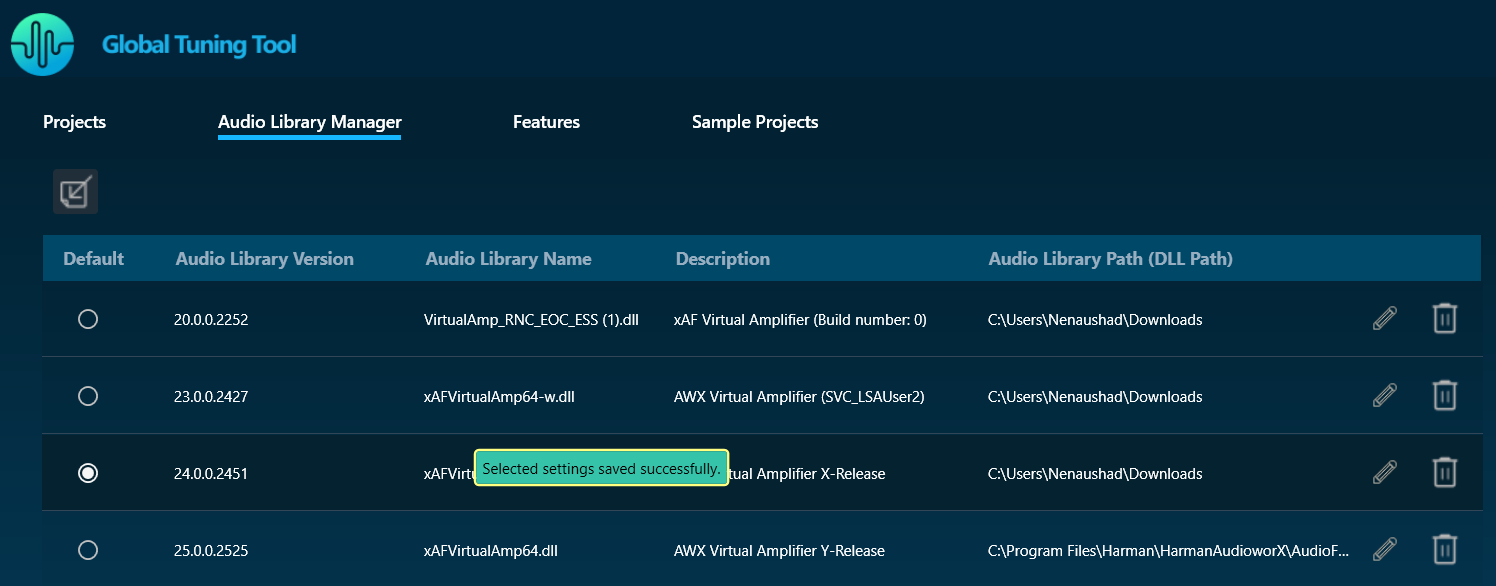The width and height of the screenshot is (1496, 586).
Task: Edit the 20.0.0.2252 library entry
Action: pyautogui.click(x=1384, y=319)
